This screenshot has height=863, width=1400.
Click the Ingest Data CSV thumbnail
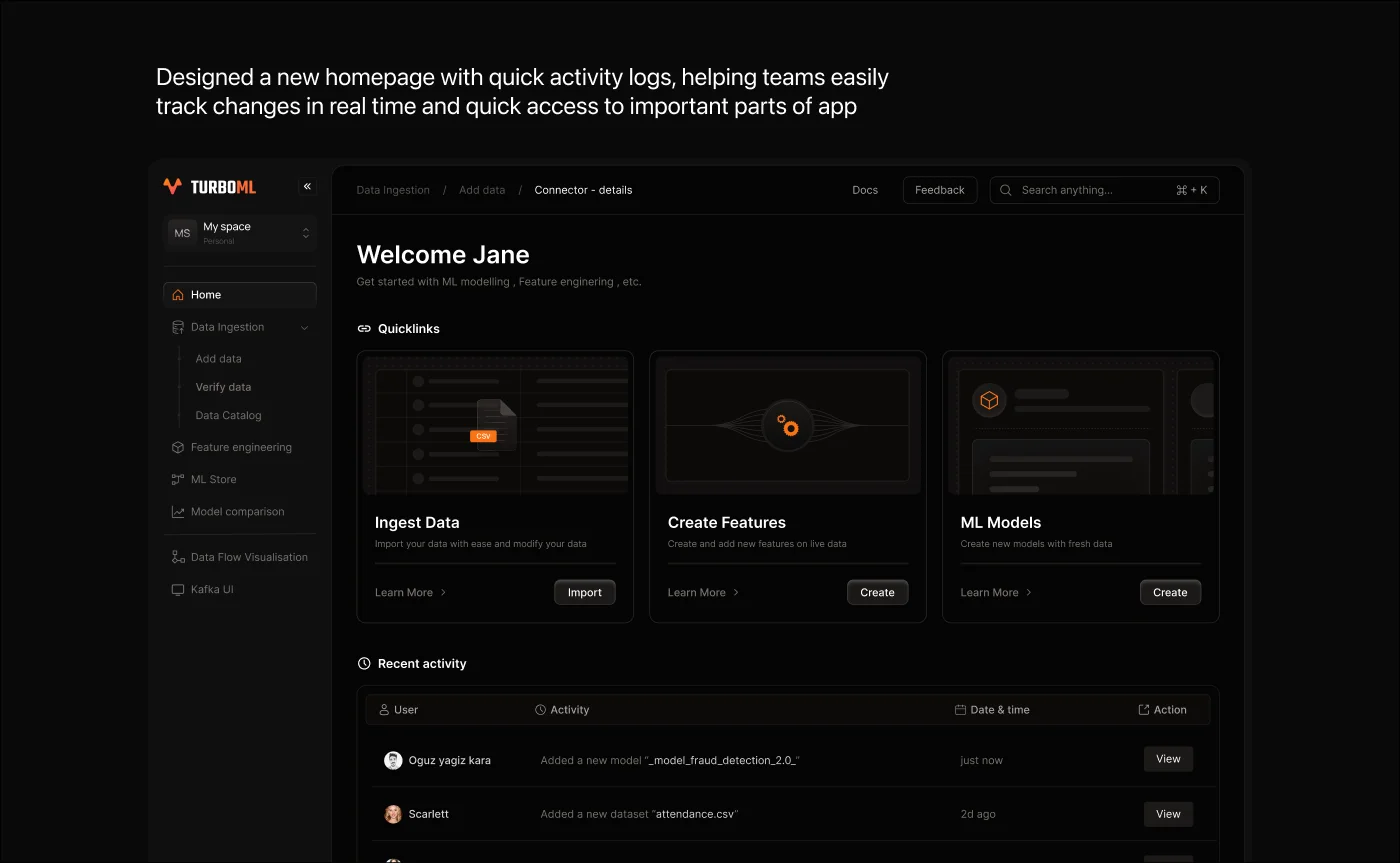pos(495,425)
